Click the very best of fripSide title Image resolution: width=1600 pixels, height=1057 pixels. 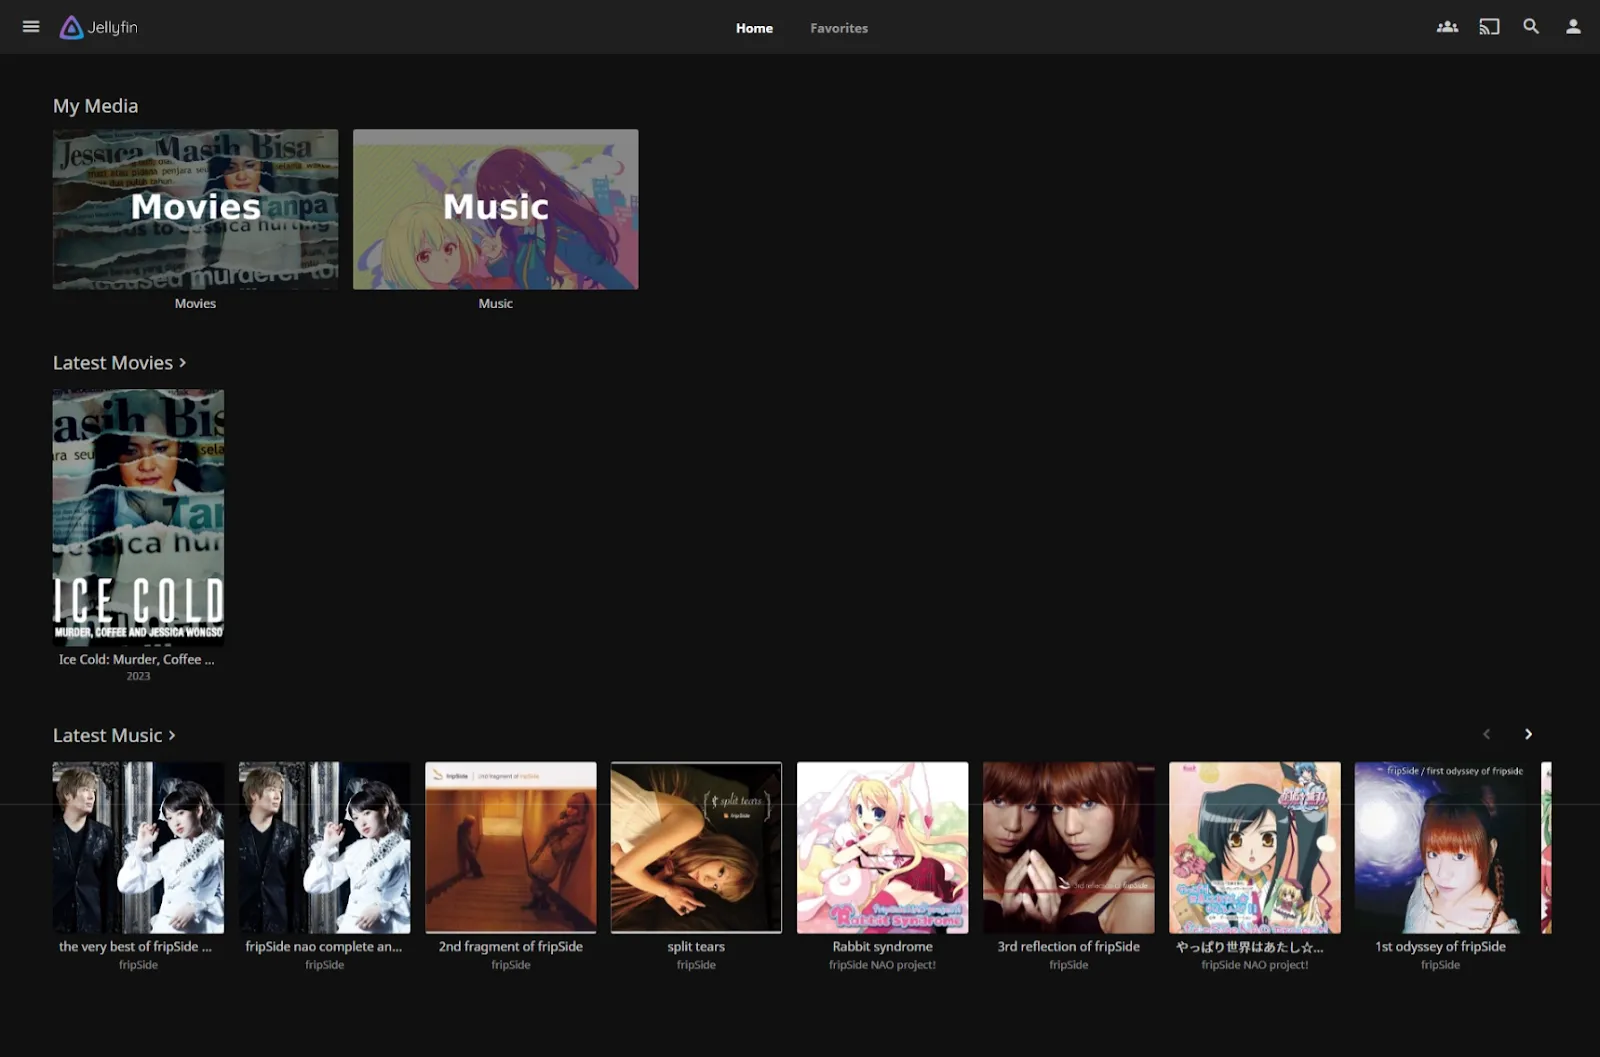point(135,946)
